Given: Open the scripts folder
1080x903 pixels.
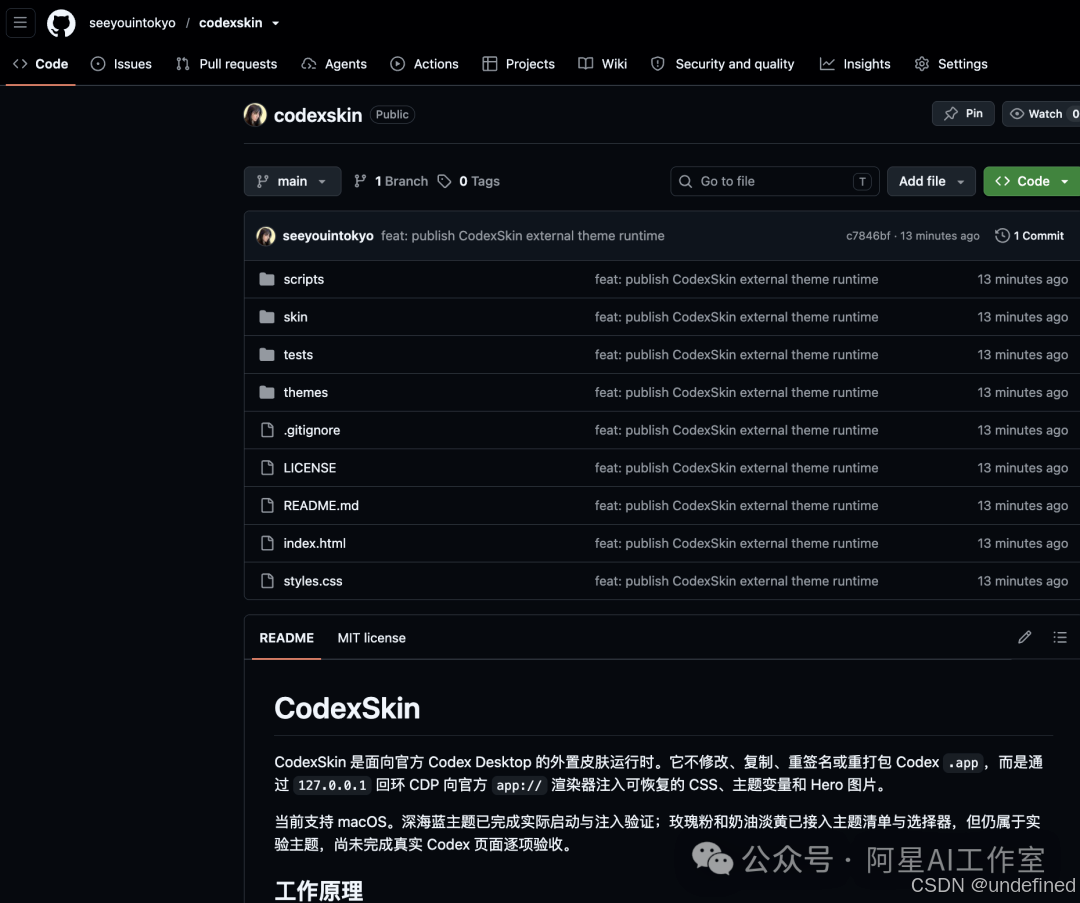Looking at the screenshot, I should (x=304, y=279).
